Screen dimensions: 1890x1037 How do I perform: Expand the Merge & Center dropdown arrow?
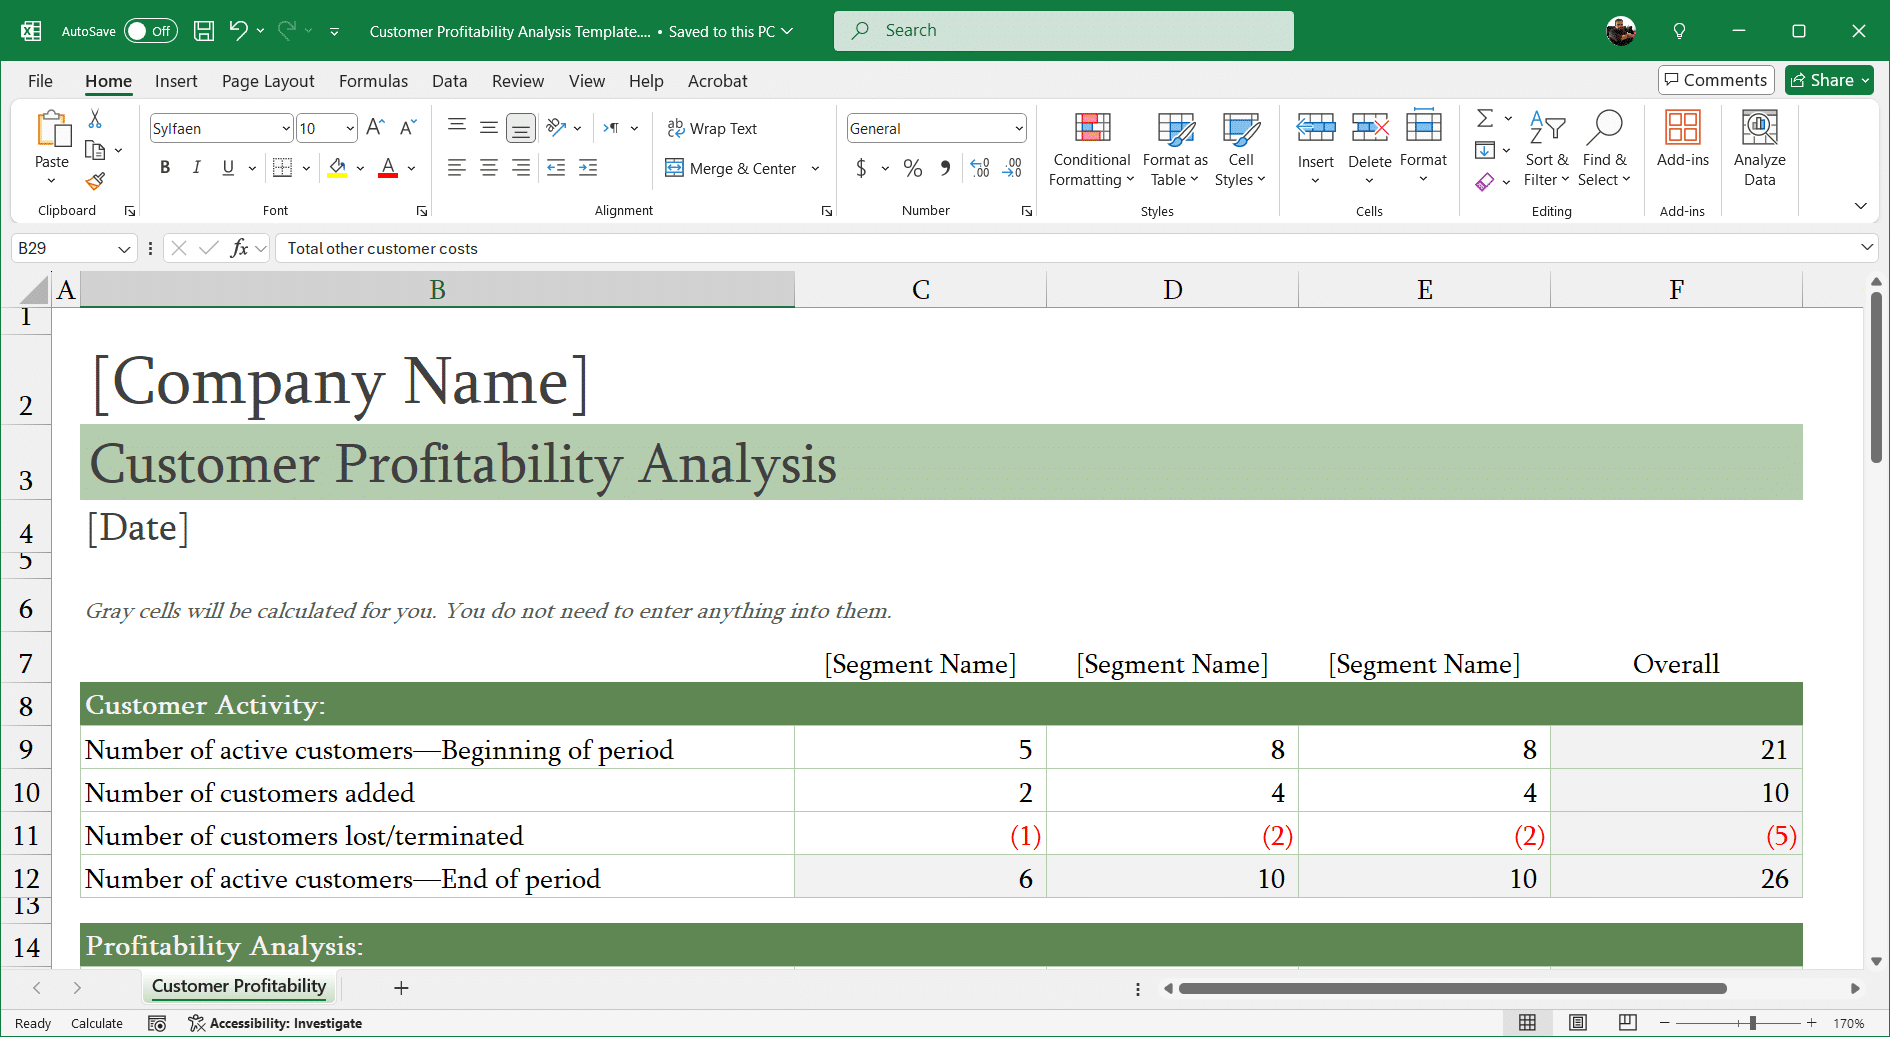point(816,168)
